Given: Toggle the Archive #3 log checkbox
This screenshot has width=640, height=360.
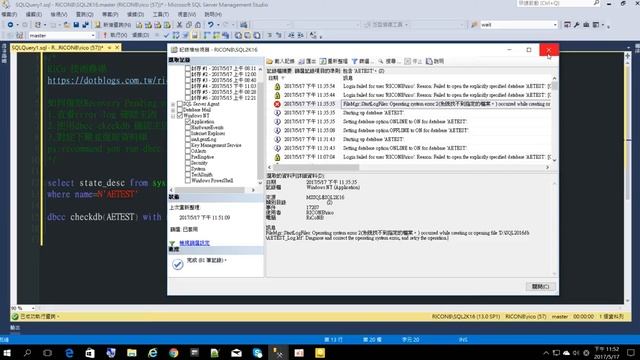Looking at the screenshot, I should 188,80.
